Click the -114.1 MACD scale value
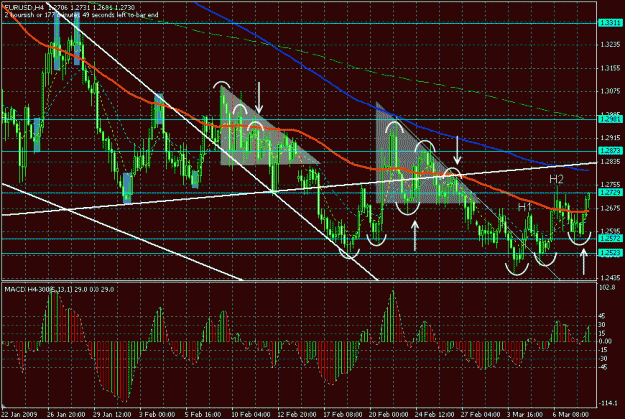The image size is (625, 419). 607,403
